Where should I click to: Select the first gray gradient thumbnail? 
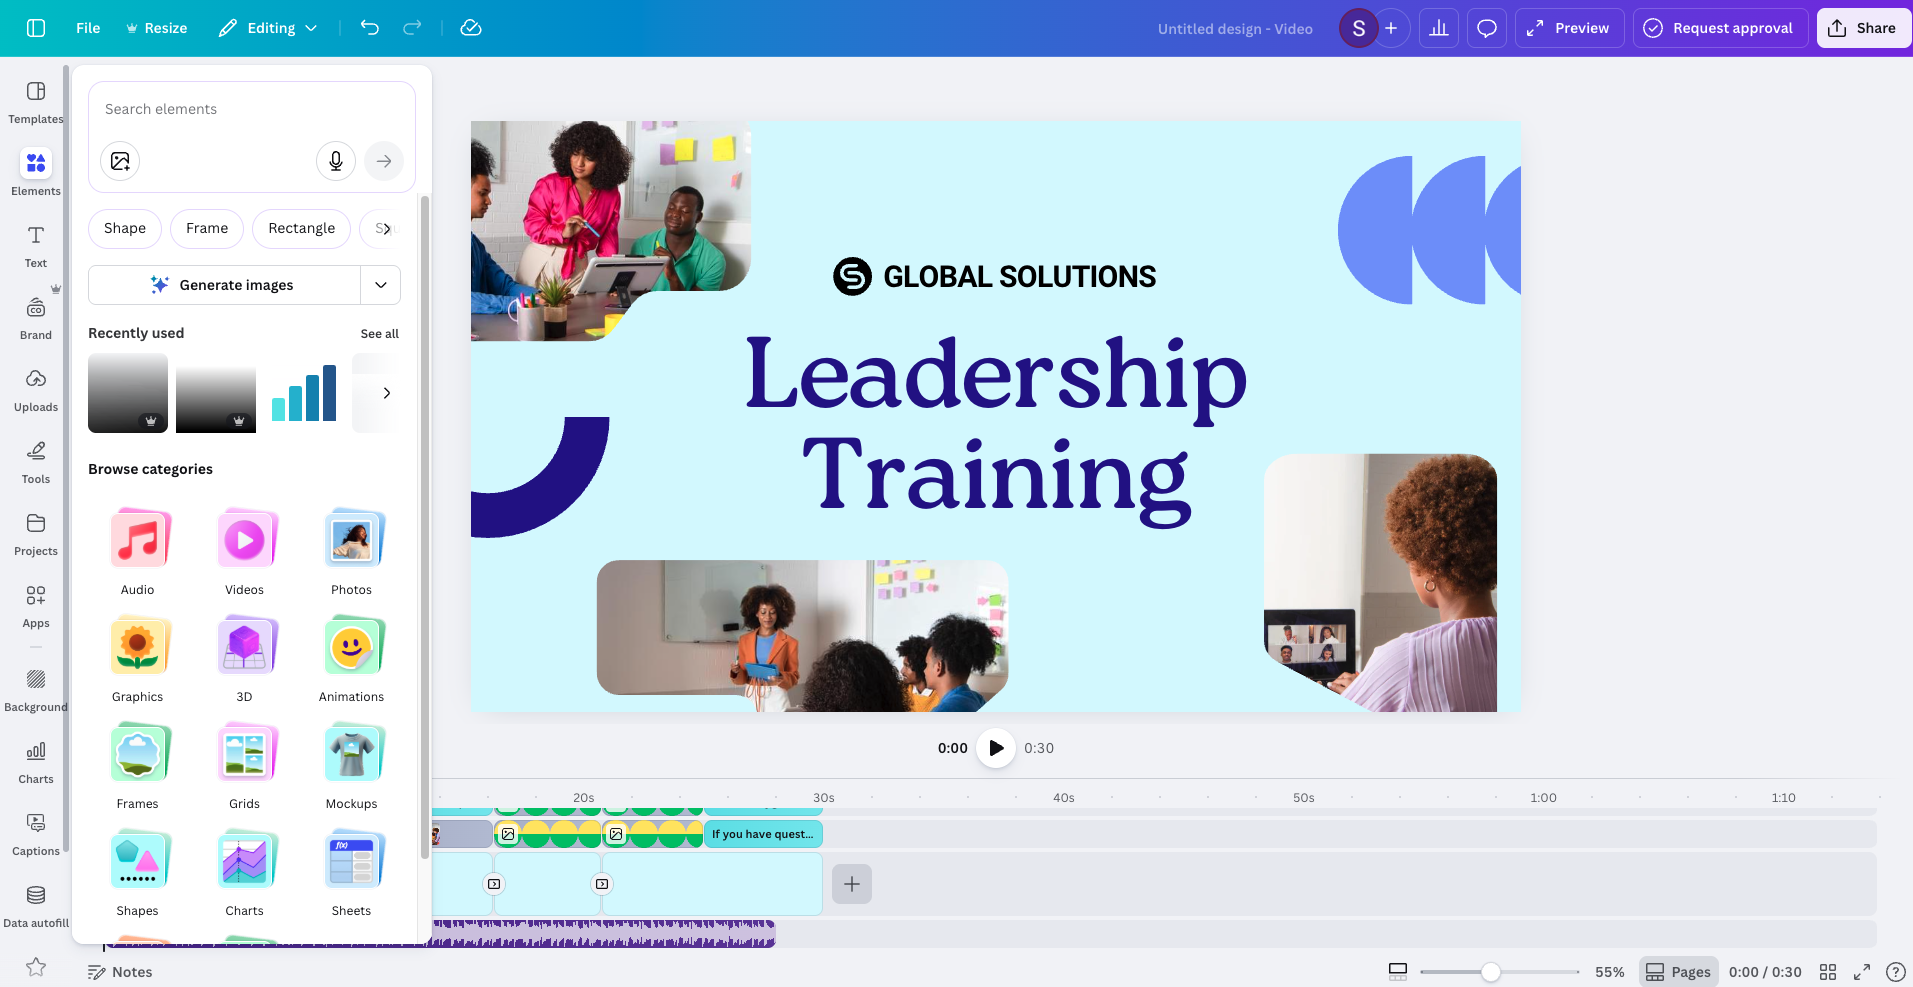point(128,393)
